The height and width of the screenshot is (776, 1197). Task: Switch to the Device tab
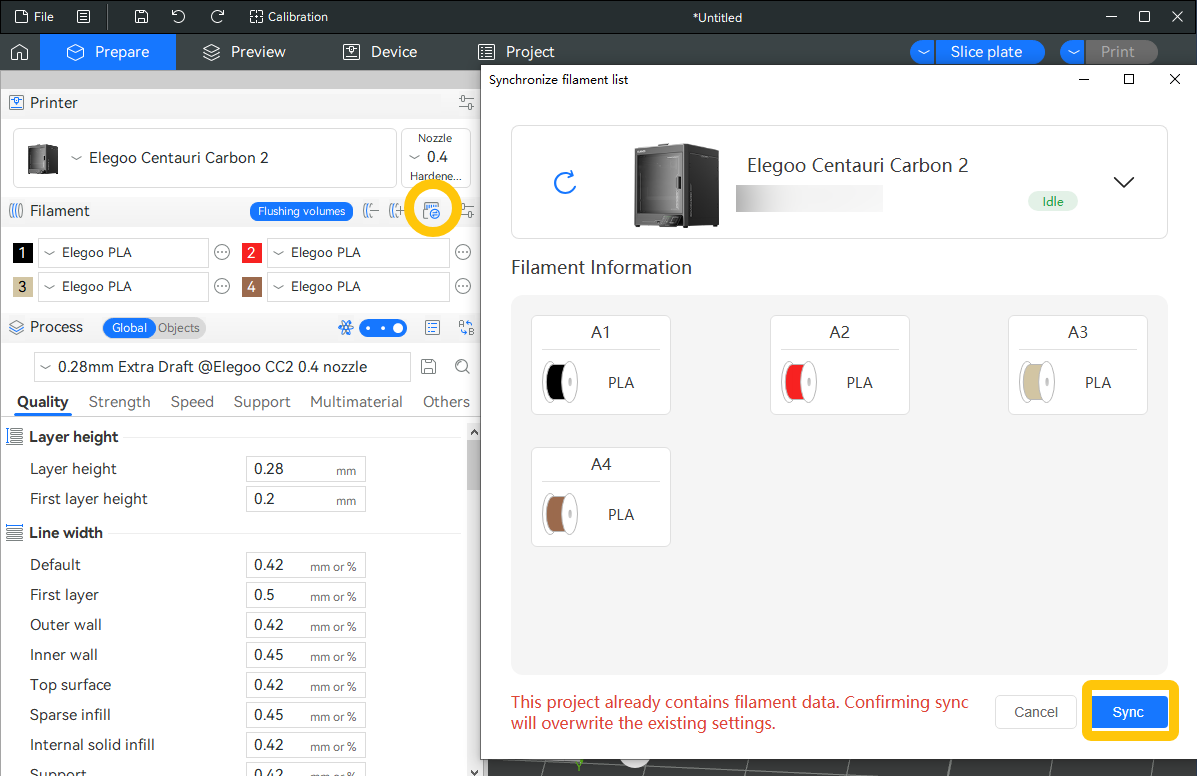coord(379,52)
